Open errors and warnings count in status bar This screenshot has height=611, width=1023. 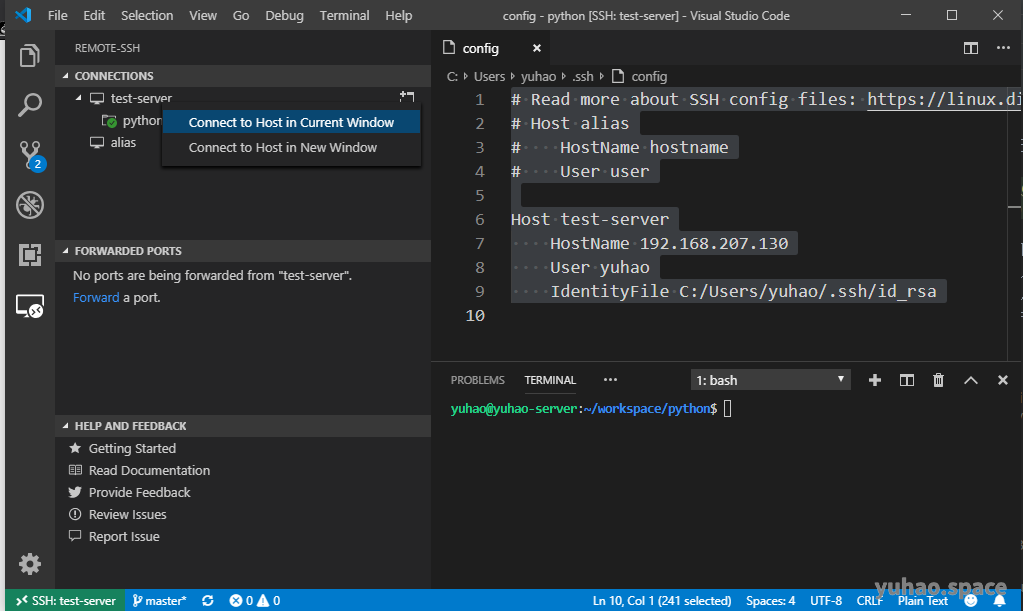coord(254,601)
